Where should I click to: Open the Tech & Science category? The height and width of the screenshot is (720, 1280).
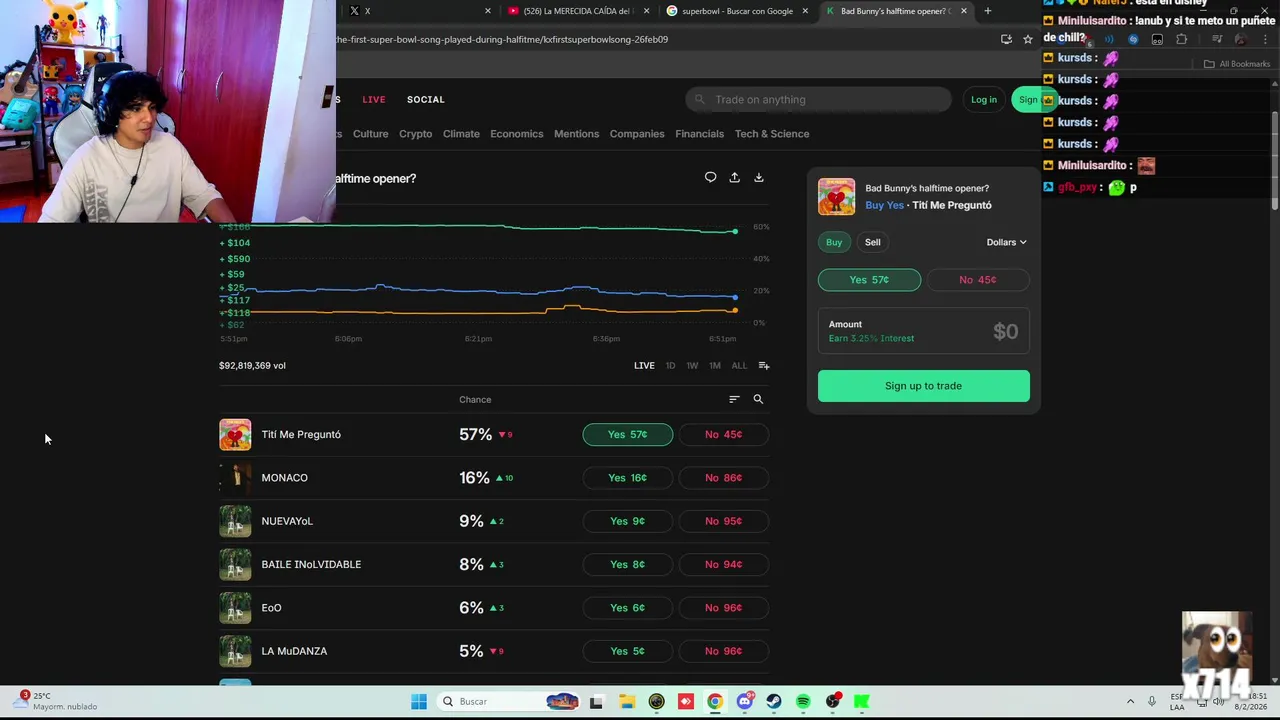point(772,134)
